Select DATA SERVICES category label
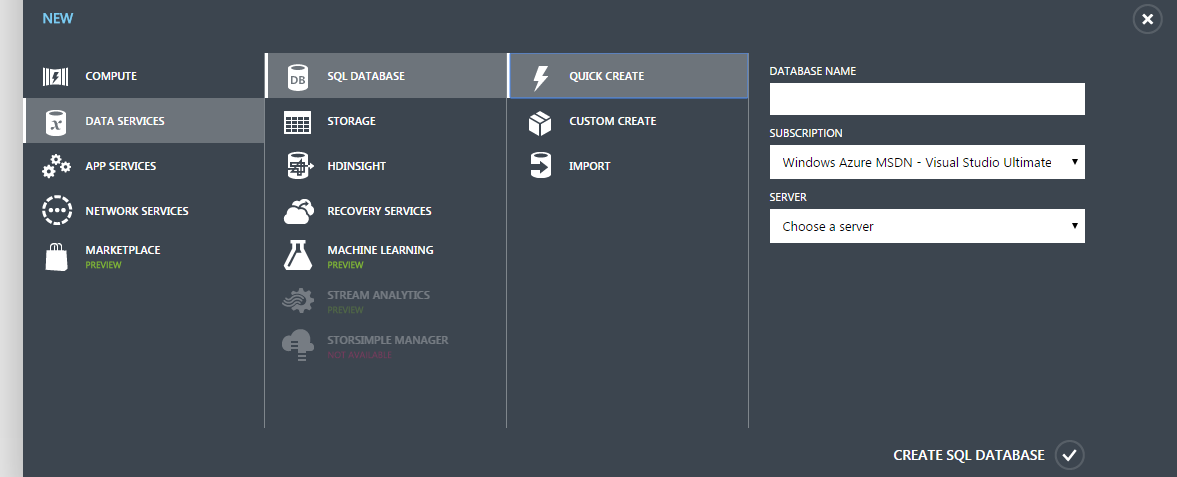1177x477 pixels. [x=125, y=122]
